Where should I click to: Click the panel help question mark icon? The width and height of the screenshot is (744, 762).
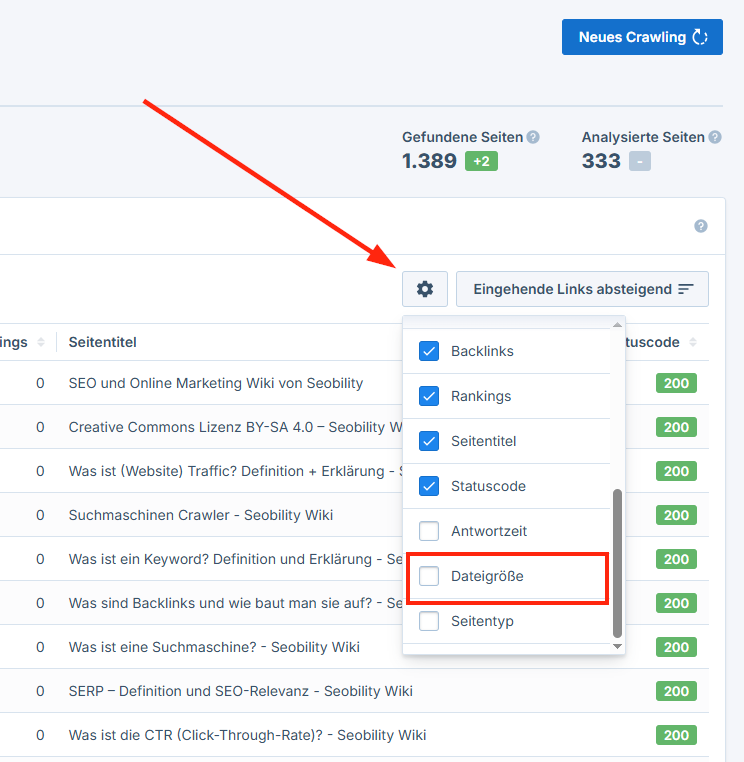pyautogui.click(x=701, y=226)
